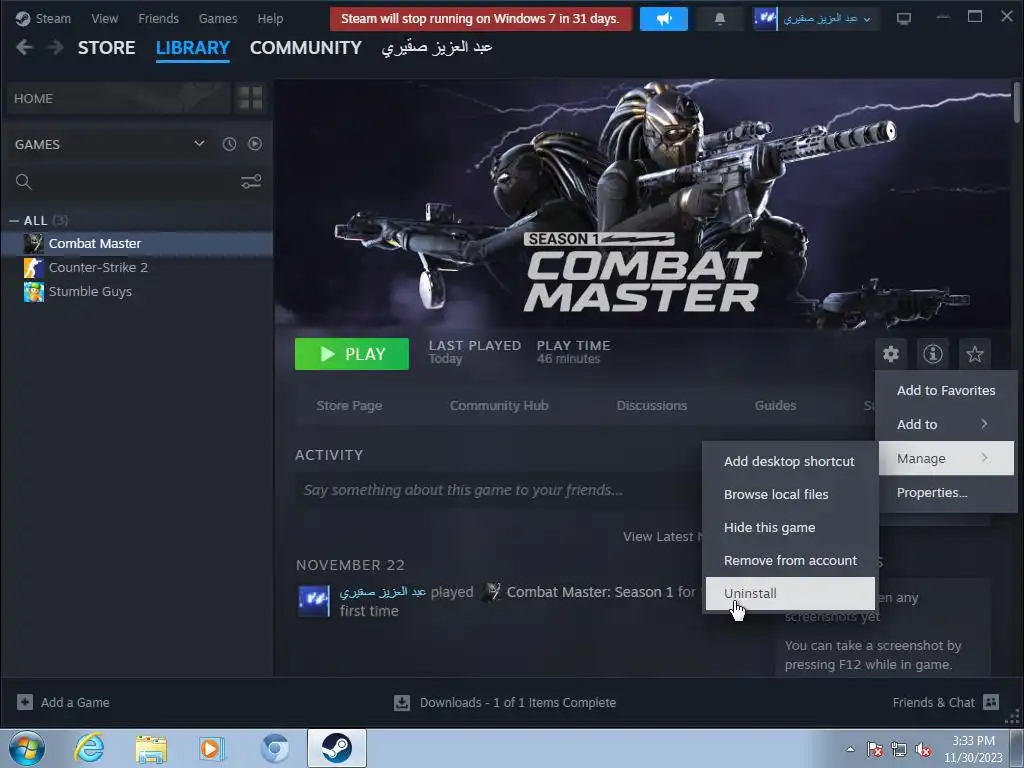Go to the LIBRARY tab
Screen dimensions: 1024x768
point(193,48)
